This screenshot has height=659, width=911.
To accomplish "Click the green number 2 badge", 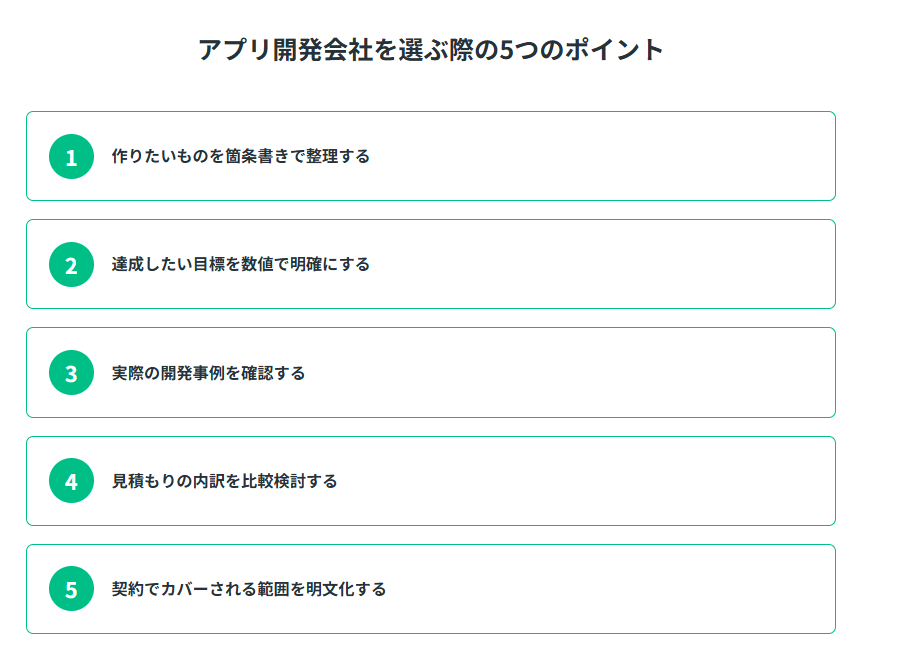I will 71,265.
